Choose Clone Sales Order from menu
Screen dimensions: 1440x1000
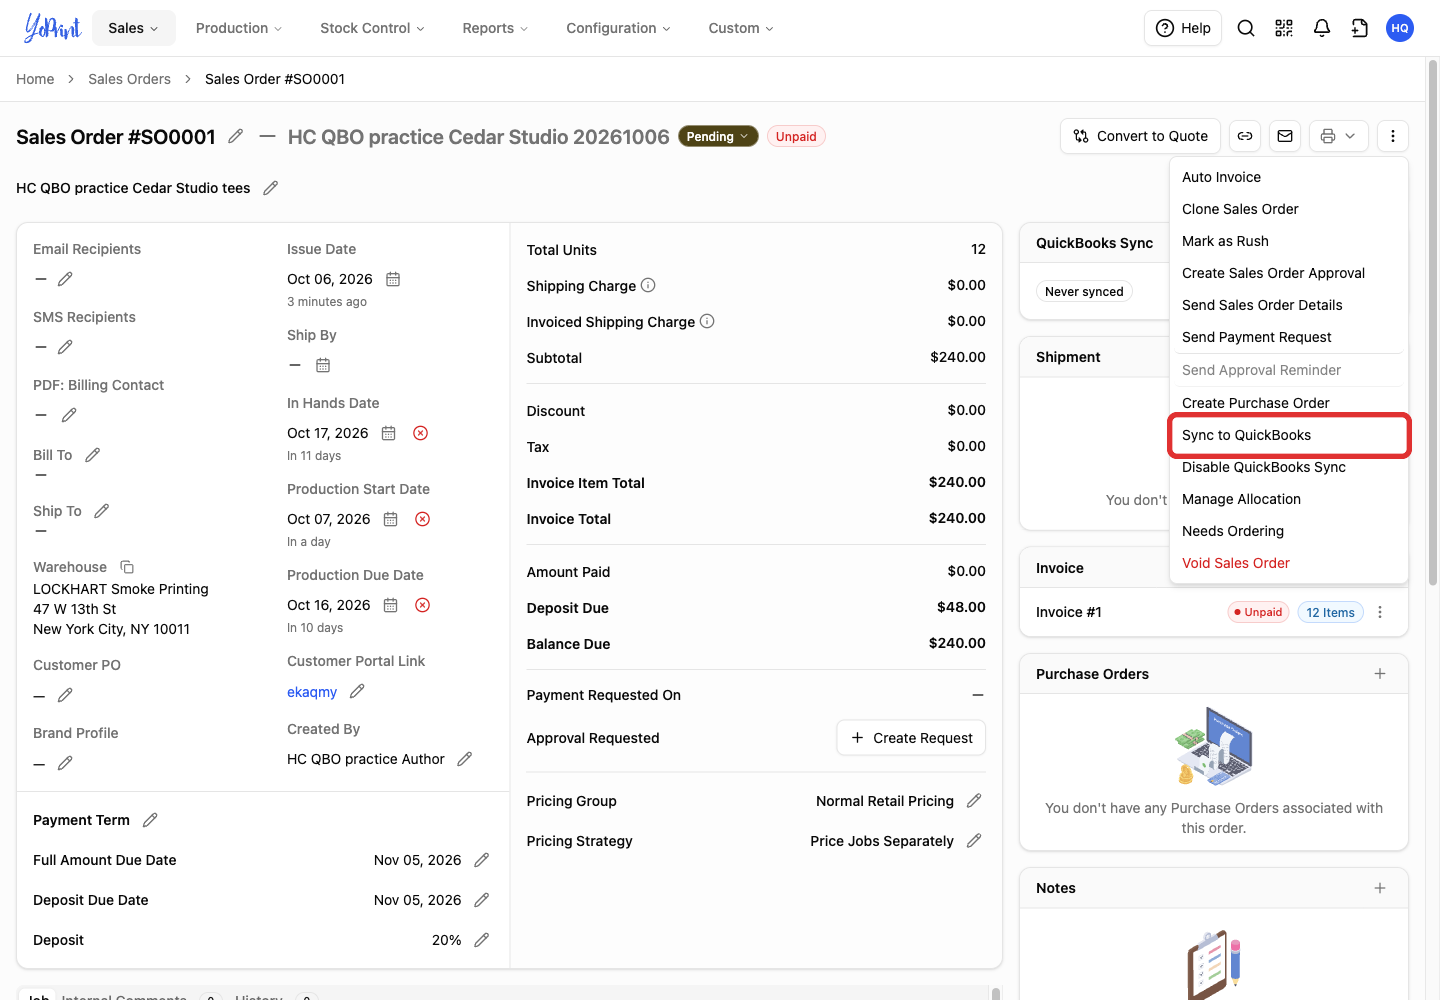[x=1289, y=209]
